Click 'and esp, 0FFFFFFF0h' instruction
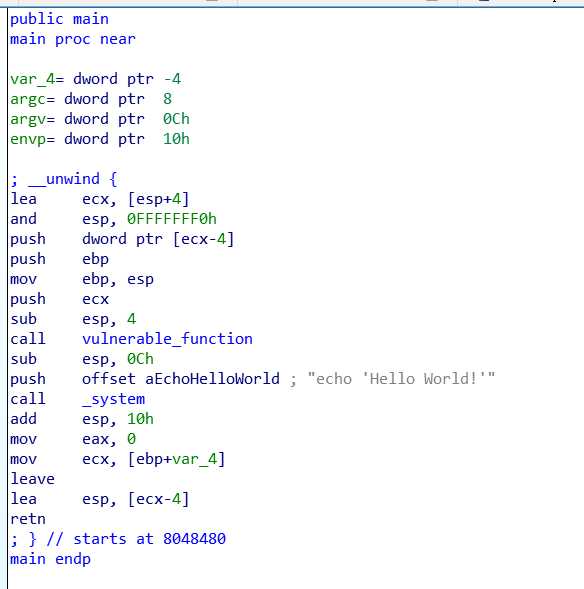 click(113, 219)
